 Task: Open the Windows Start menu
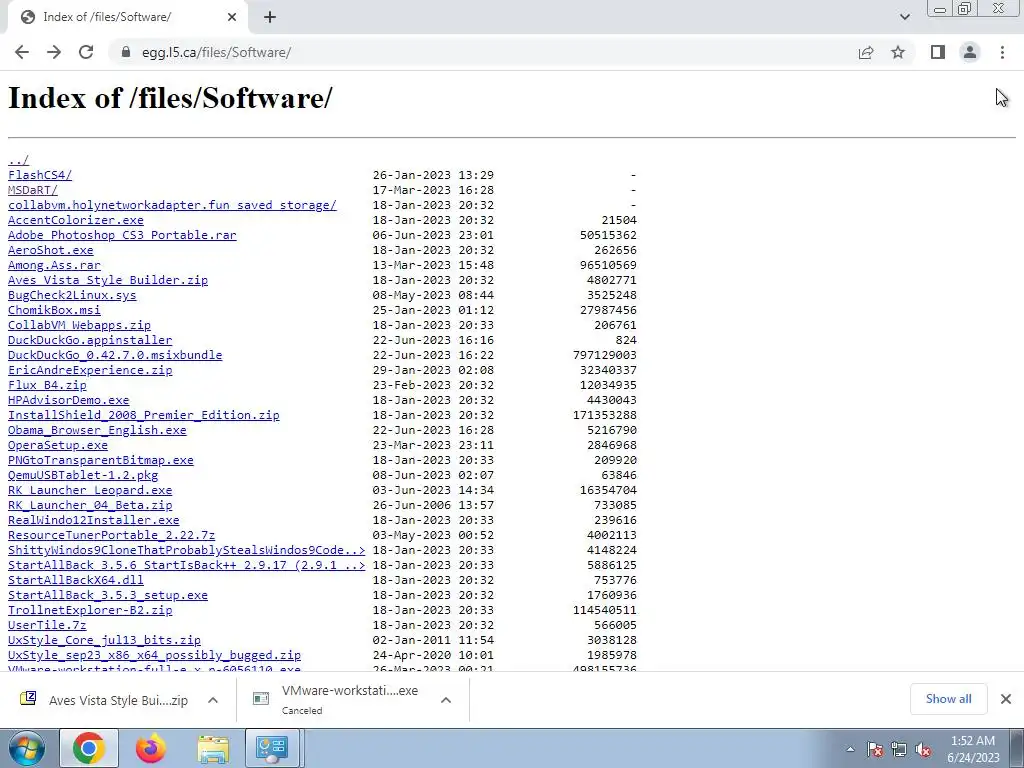point(27,748)
